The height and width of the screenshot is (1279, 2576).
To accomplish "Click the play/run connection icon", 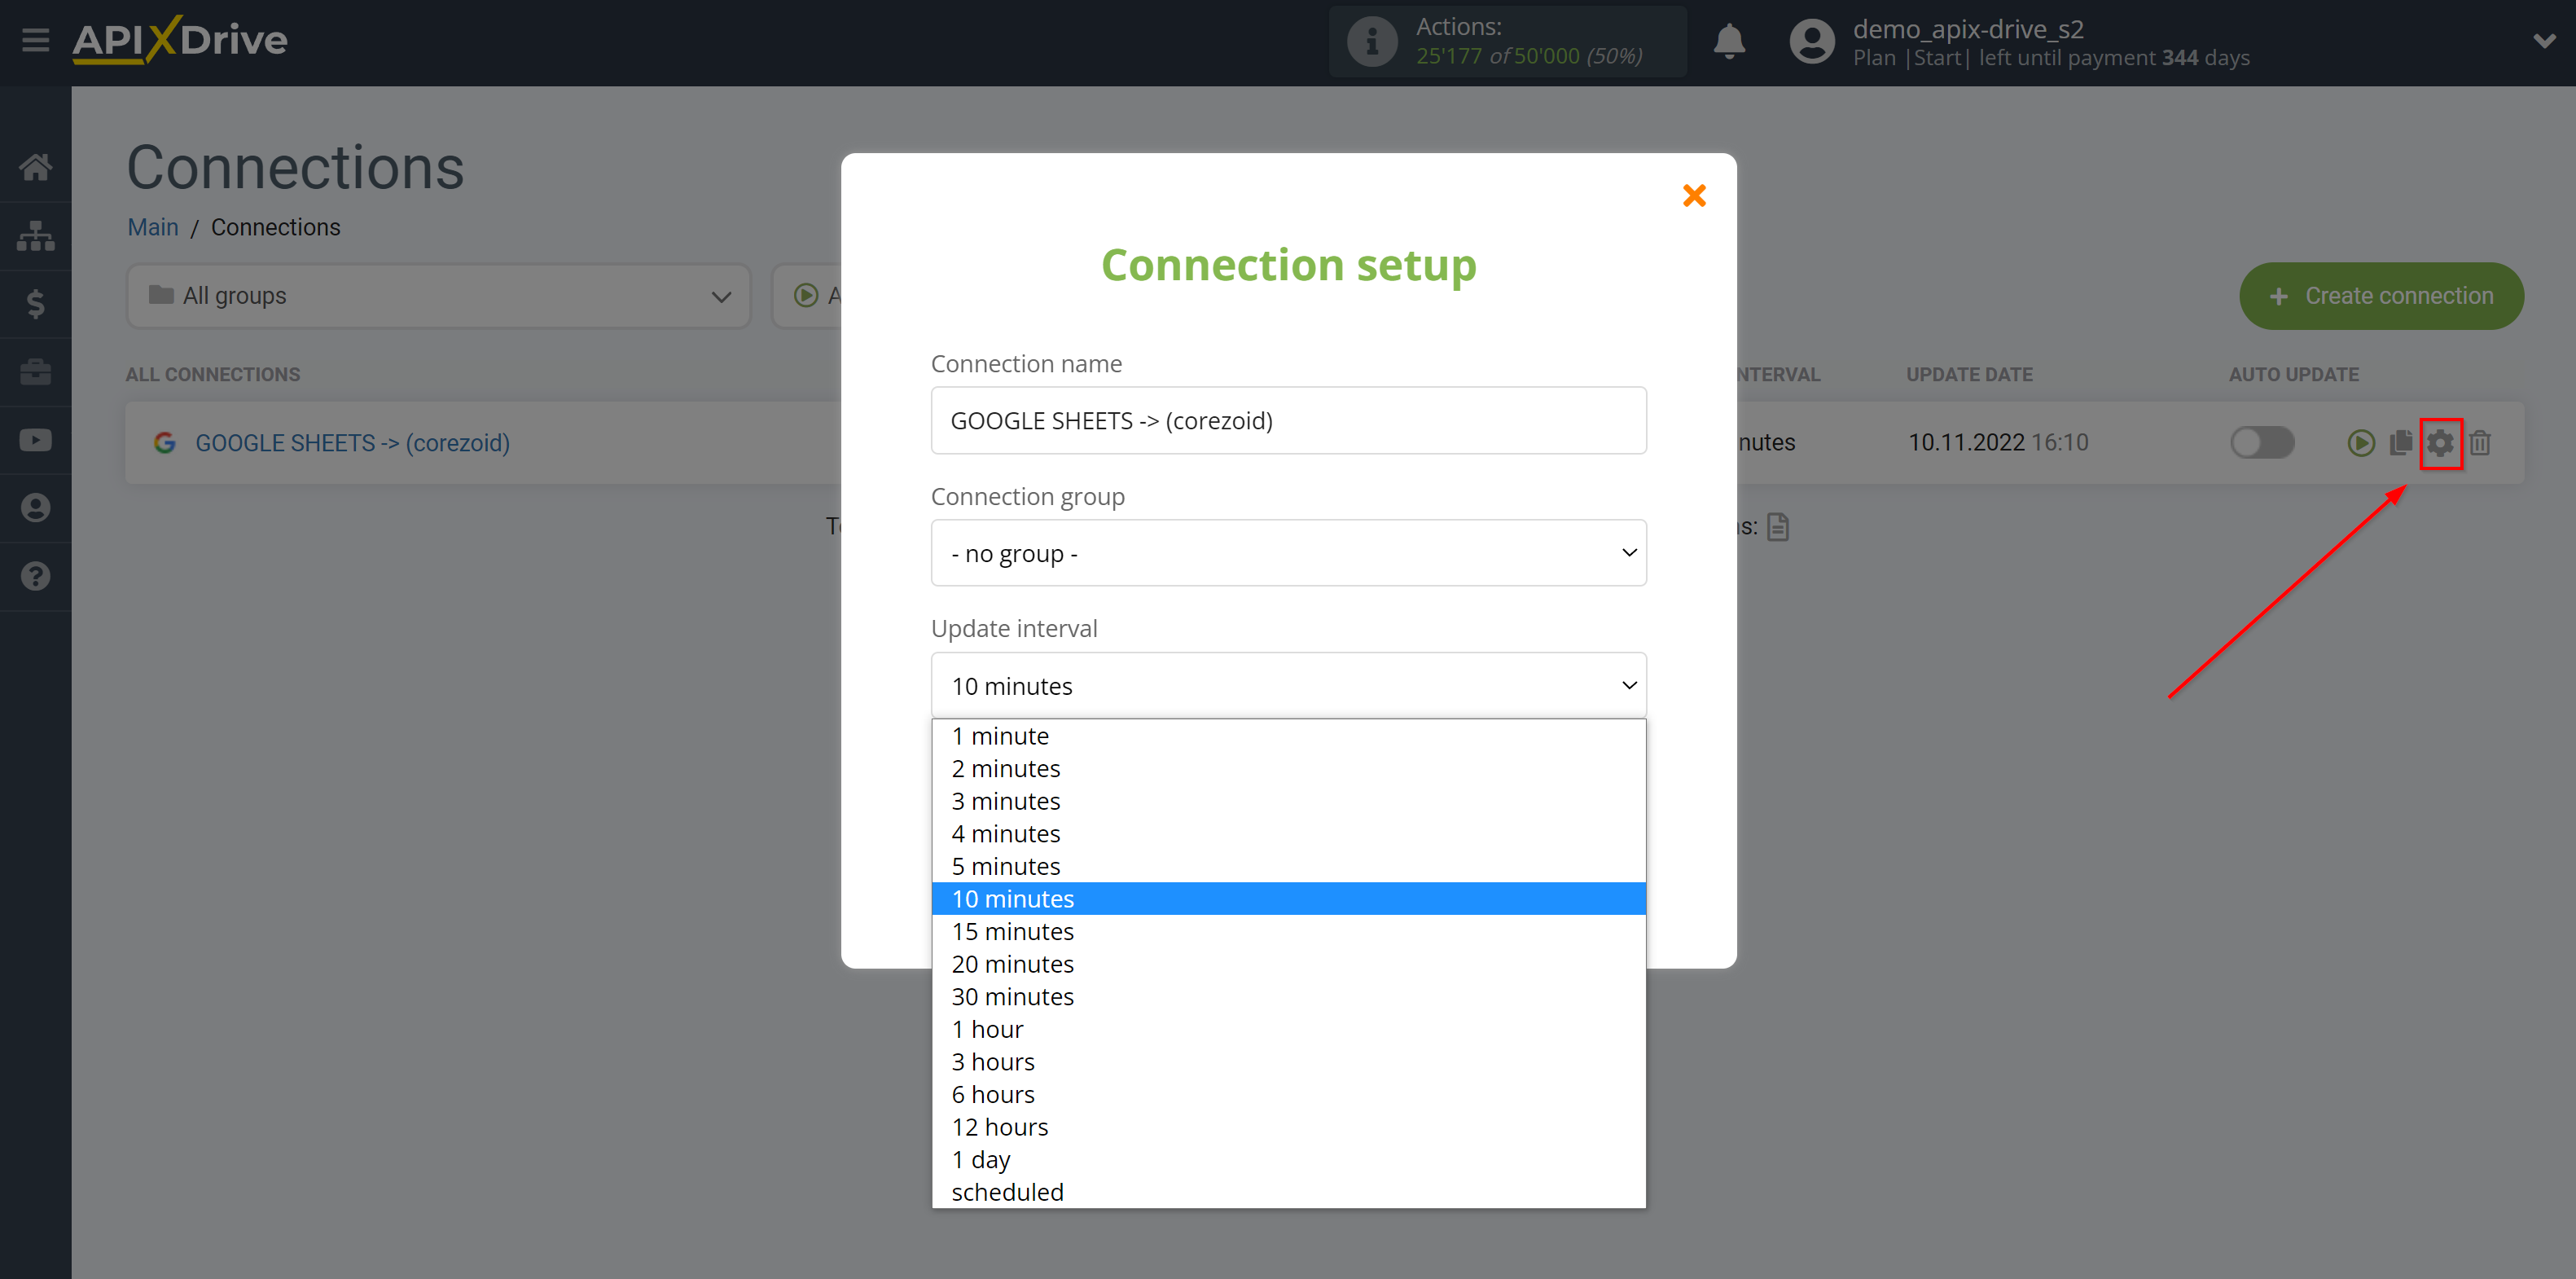I will (x=2361, y=442).
